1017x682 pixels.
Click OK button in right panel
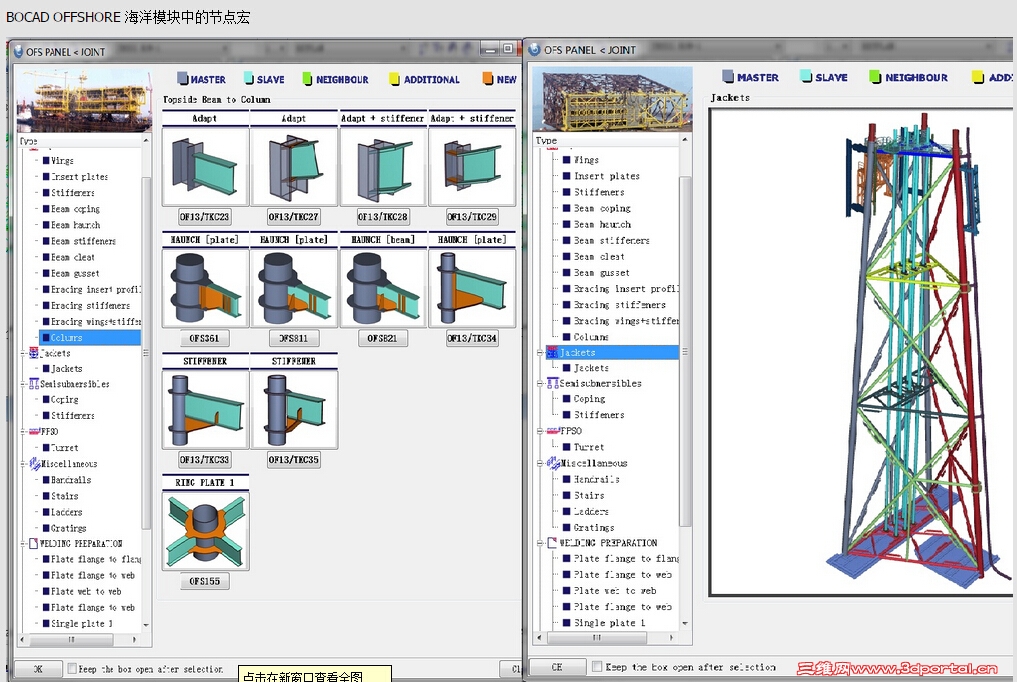[556, 666]
